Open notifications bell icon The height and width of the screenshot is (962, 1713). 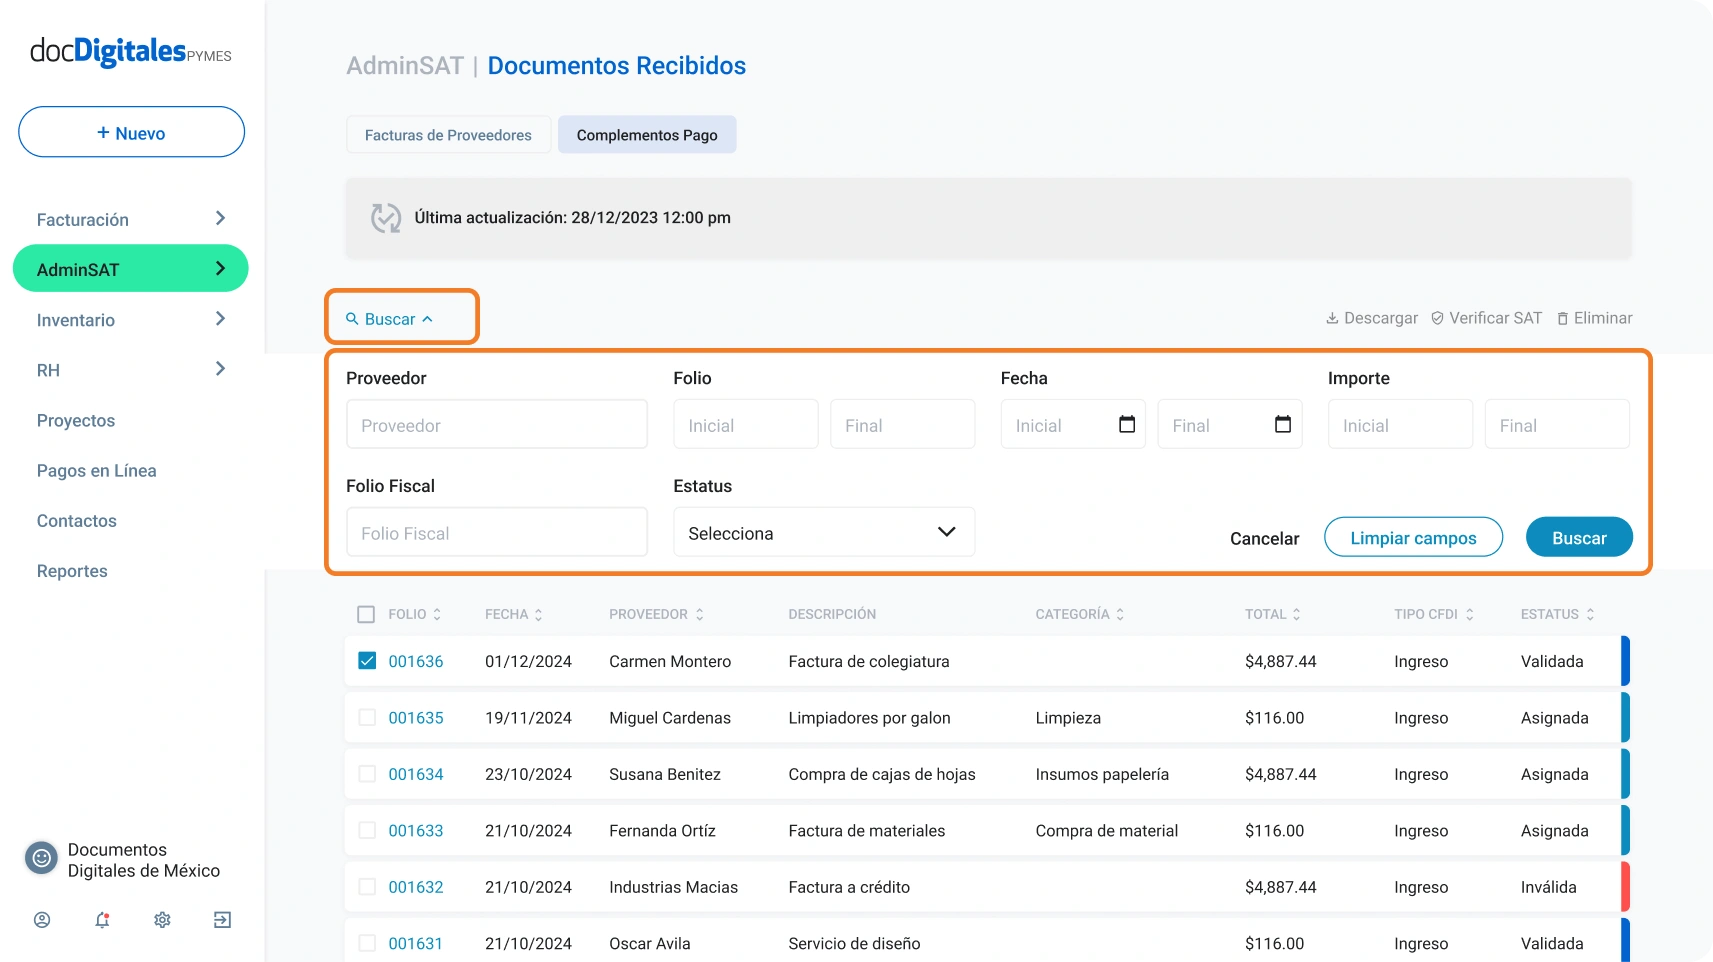coord(102,920)
